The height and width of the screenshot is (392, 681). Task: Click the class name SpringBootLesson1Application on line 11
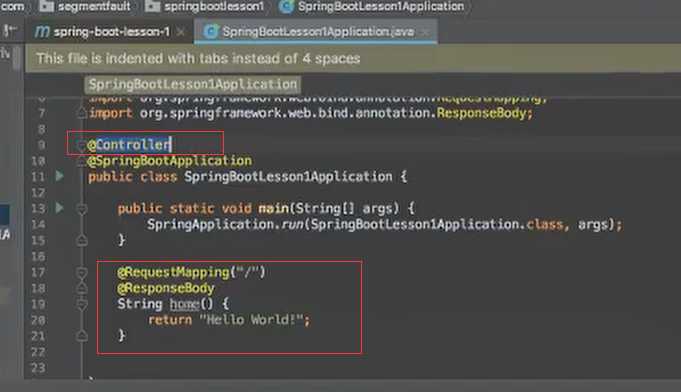pyautogui.click(x=288, y=177)
